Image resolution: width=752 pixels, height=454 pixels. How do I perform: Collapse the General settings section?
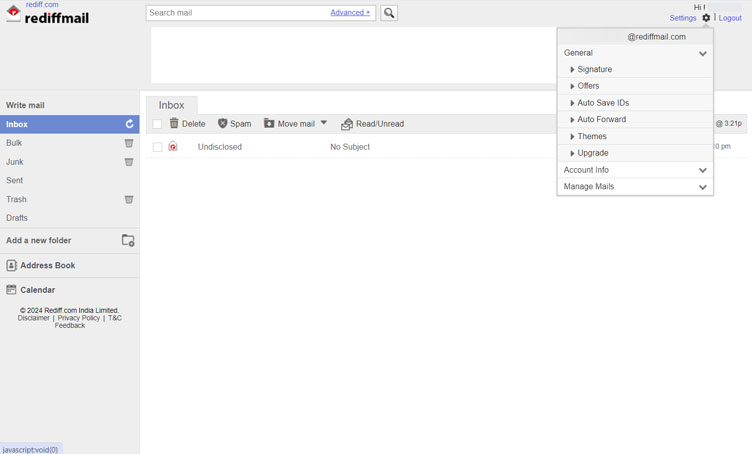point(702,53)
